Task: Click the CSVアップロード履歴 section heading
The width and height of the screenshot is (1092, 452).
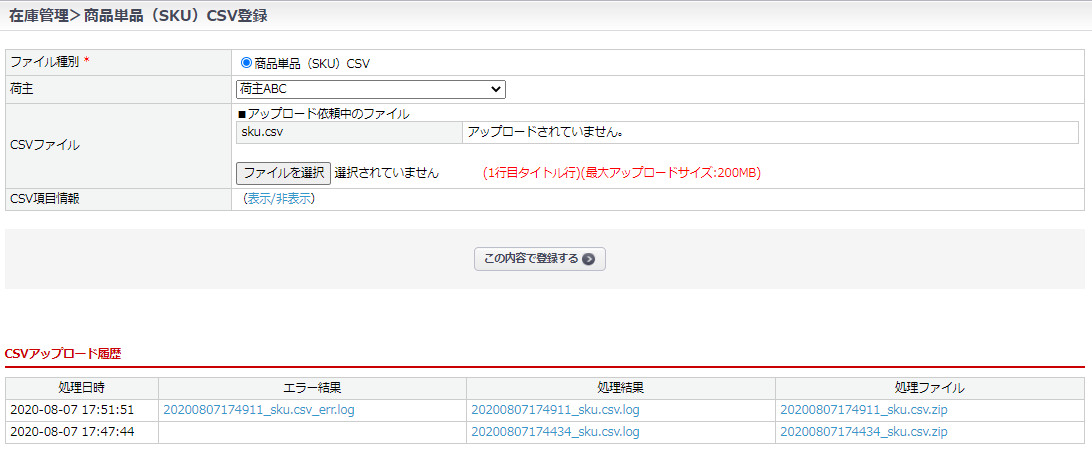Action: point(63,354)
